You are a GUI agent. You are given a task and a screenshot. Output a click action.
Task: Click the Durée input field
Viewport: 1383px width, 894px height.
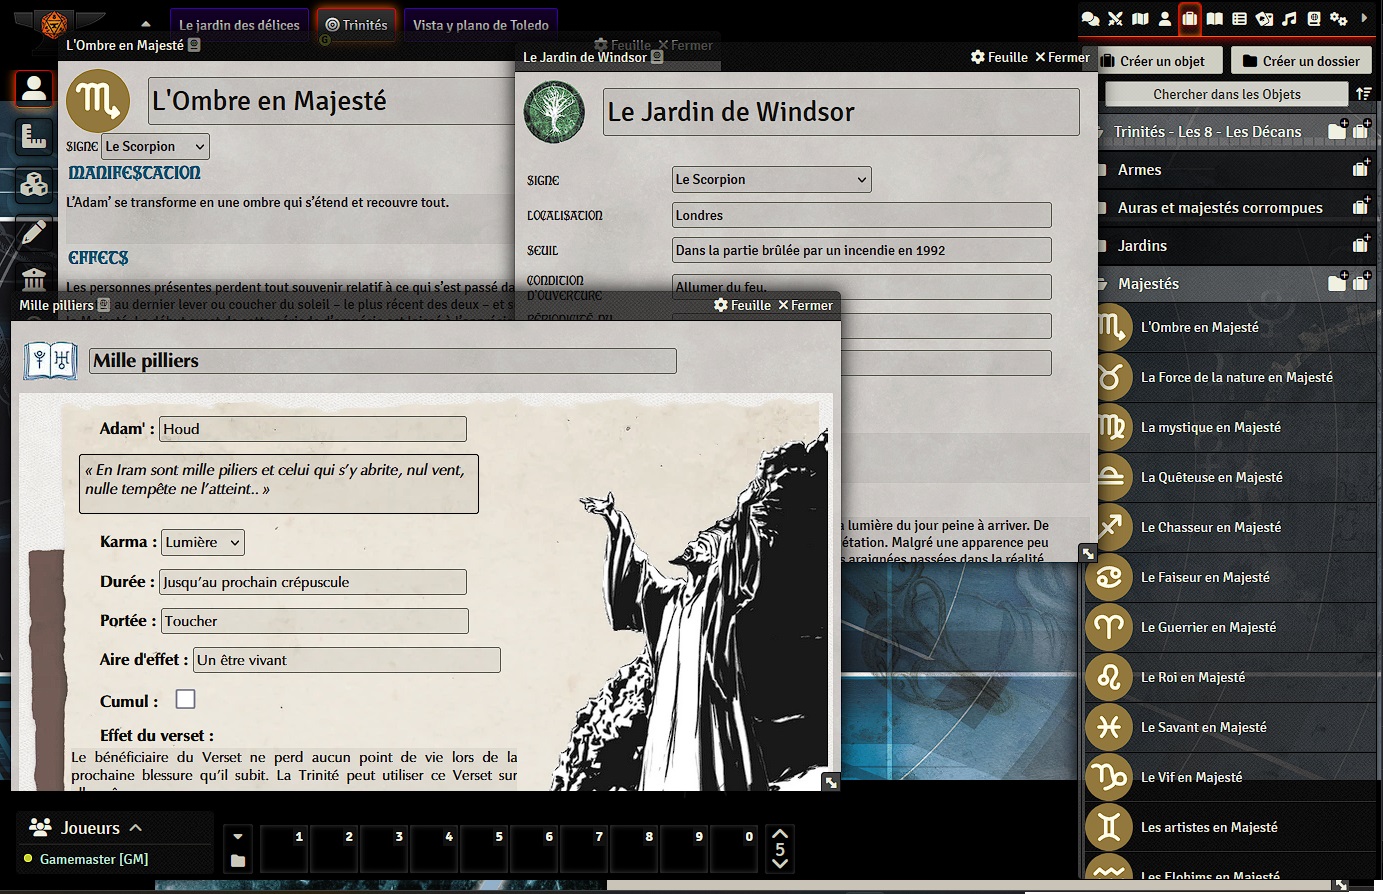313,582
